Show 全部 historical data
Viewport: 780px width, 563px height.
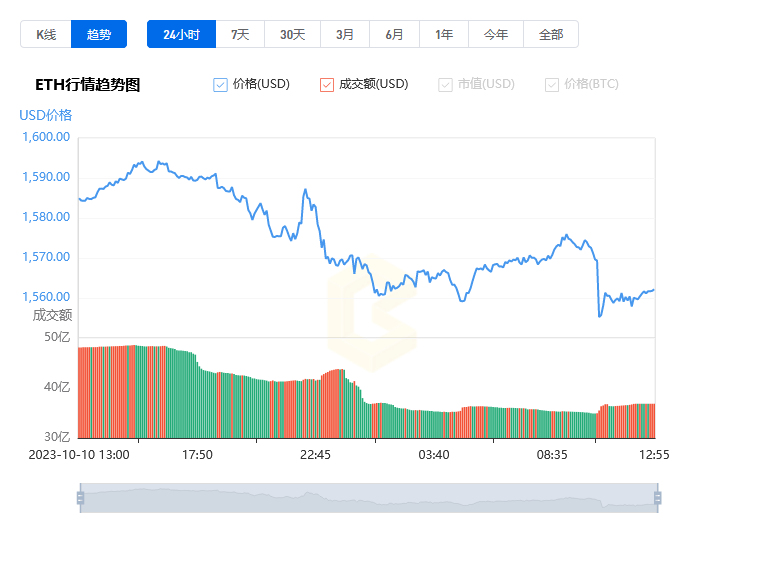coord(551,34)
